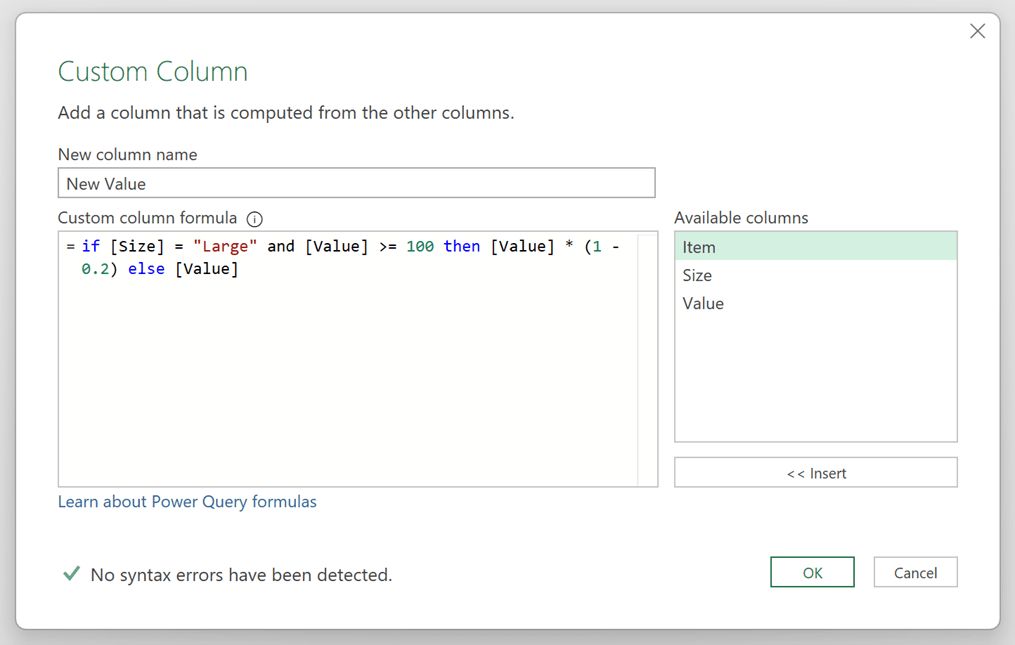Screen dimensions: 1015x645
Task: Click the number 100 in the formula
Action: tap(423, 245)
